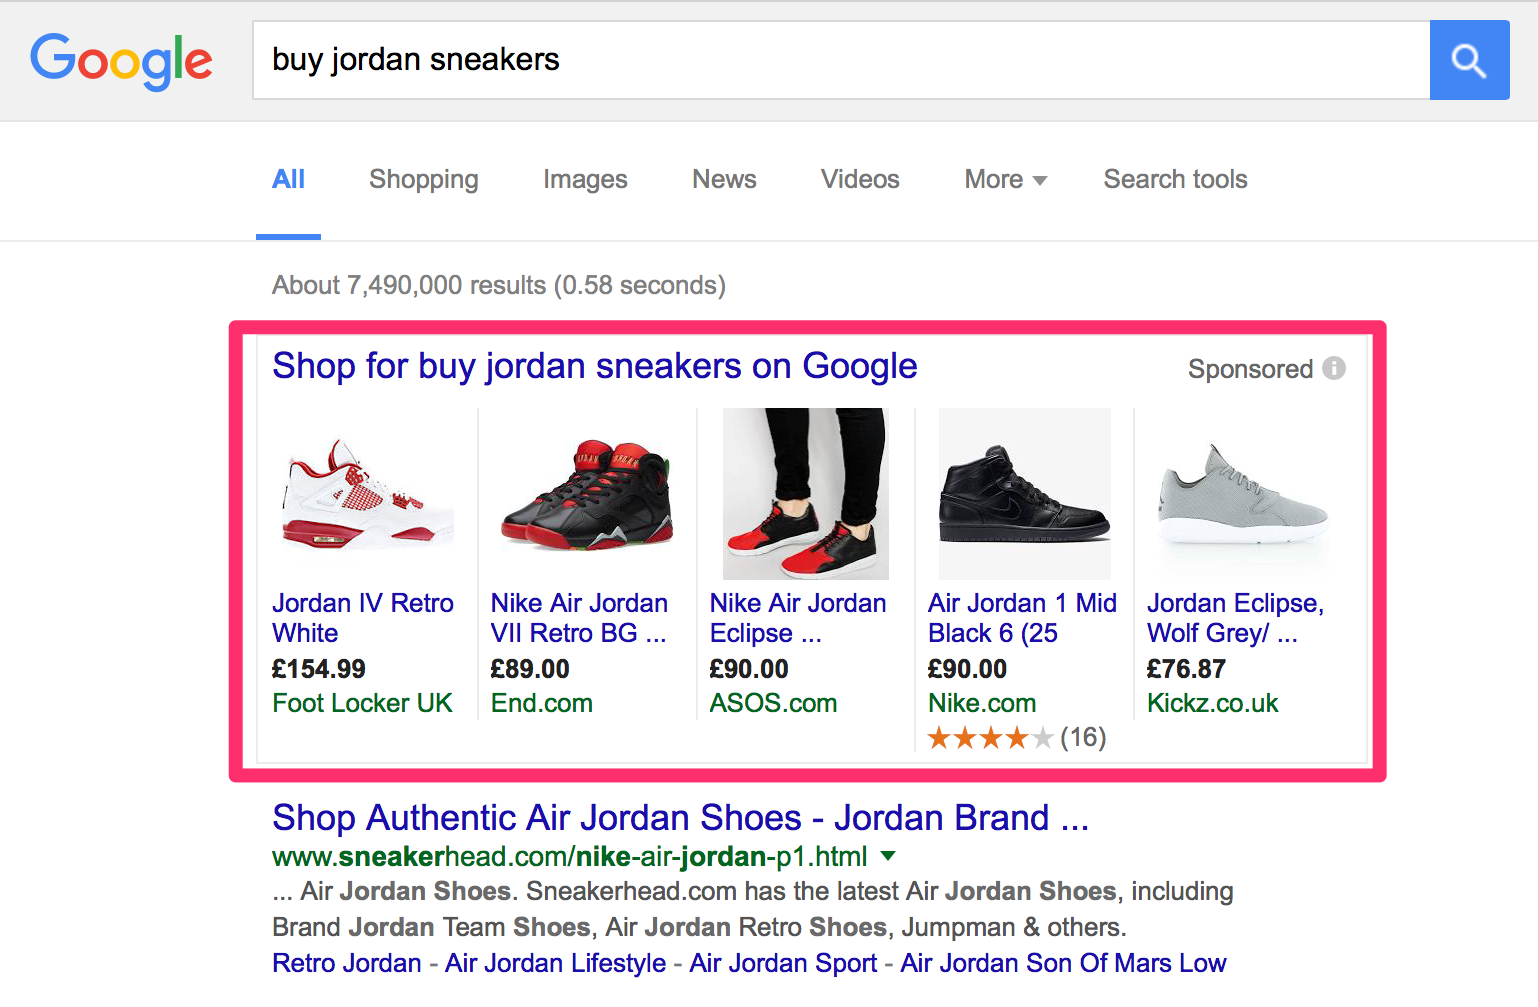The height and width of the screenshot is (1007, 1538).
Task: Click the (16) reviews count link
Action: (1083, 737)
